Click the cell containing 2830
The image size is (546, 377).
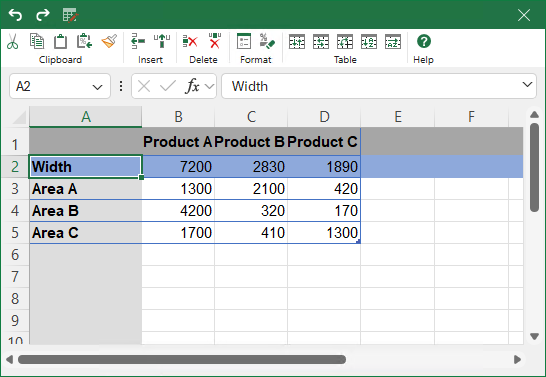(251, 167)
